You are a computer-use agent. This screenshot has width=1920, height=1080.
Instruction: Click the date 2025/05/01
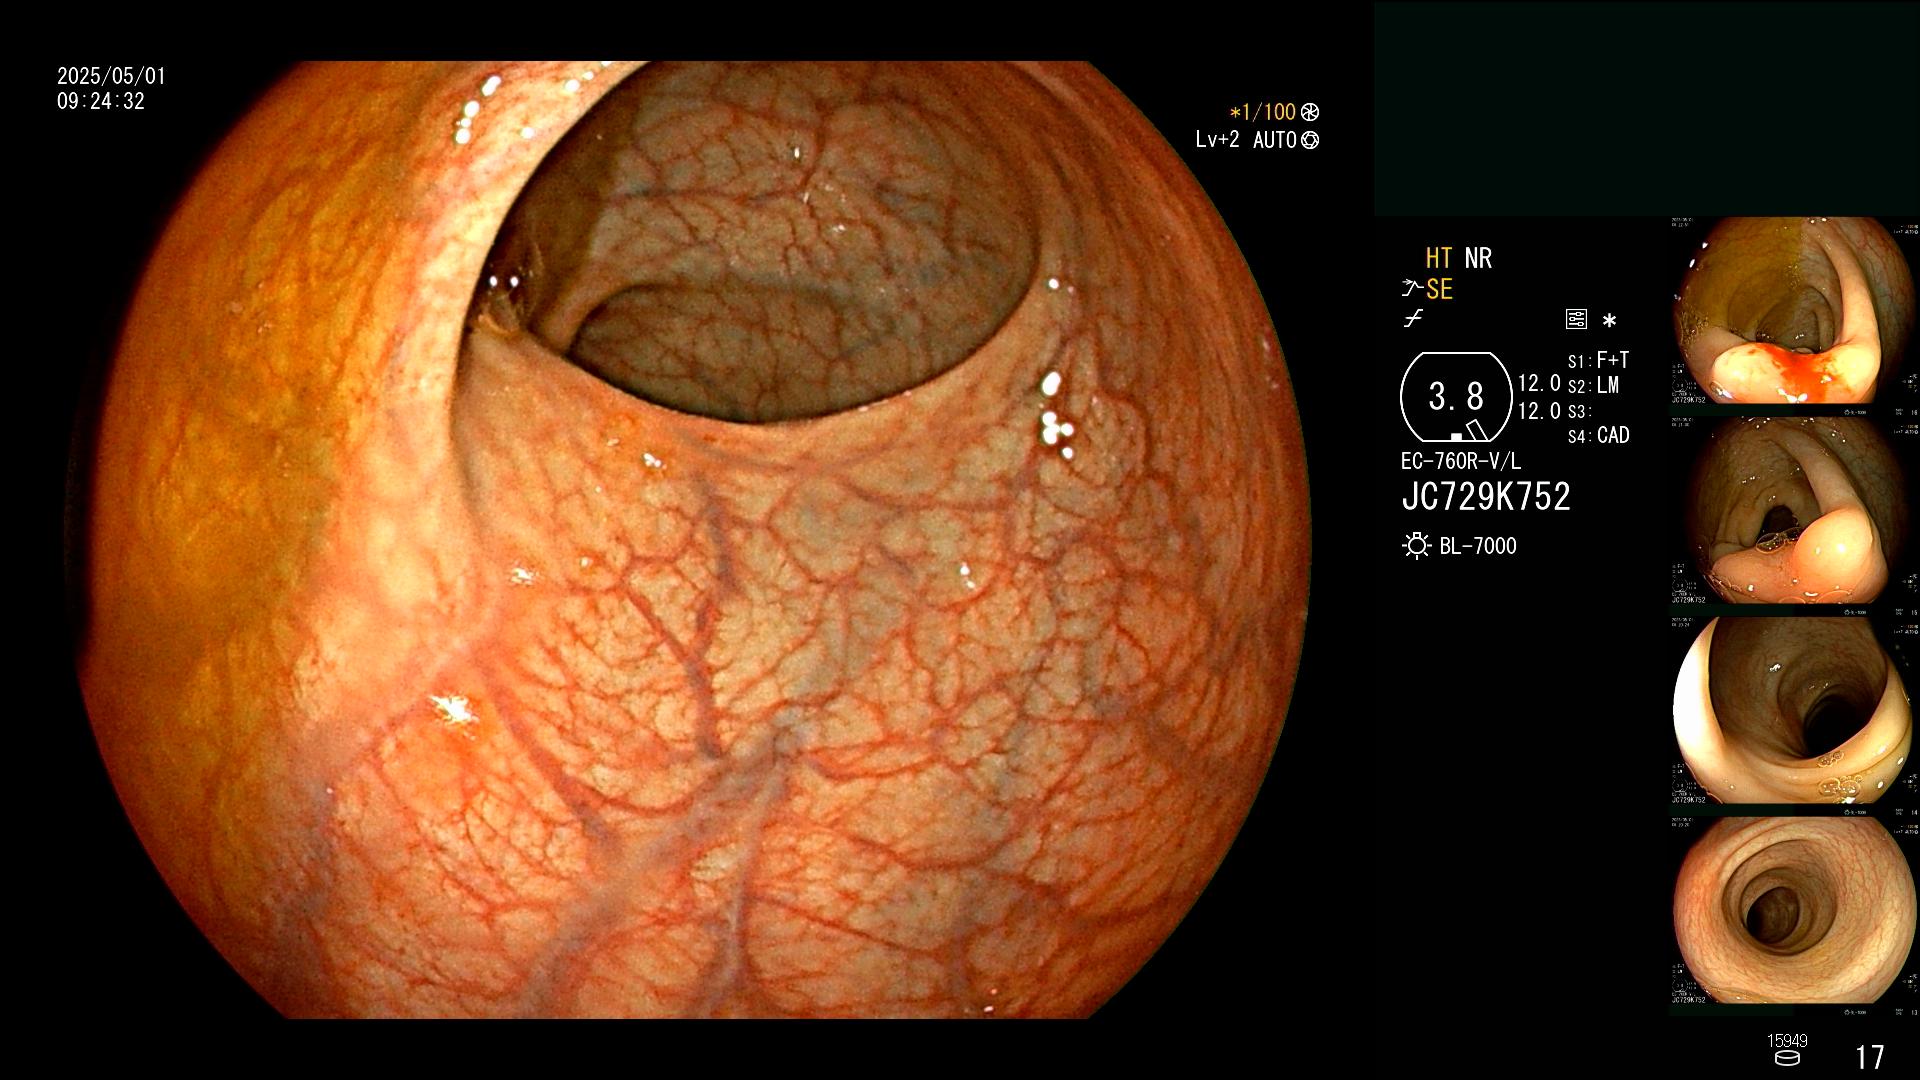point(111,77)
